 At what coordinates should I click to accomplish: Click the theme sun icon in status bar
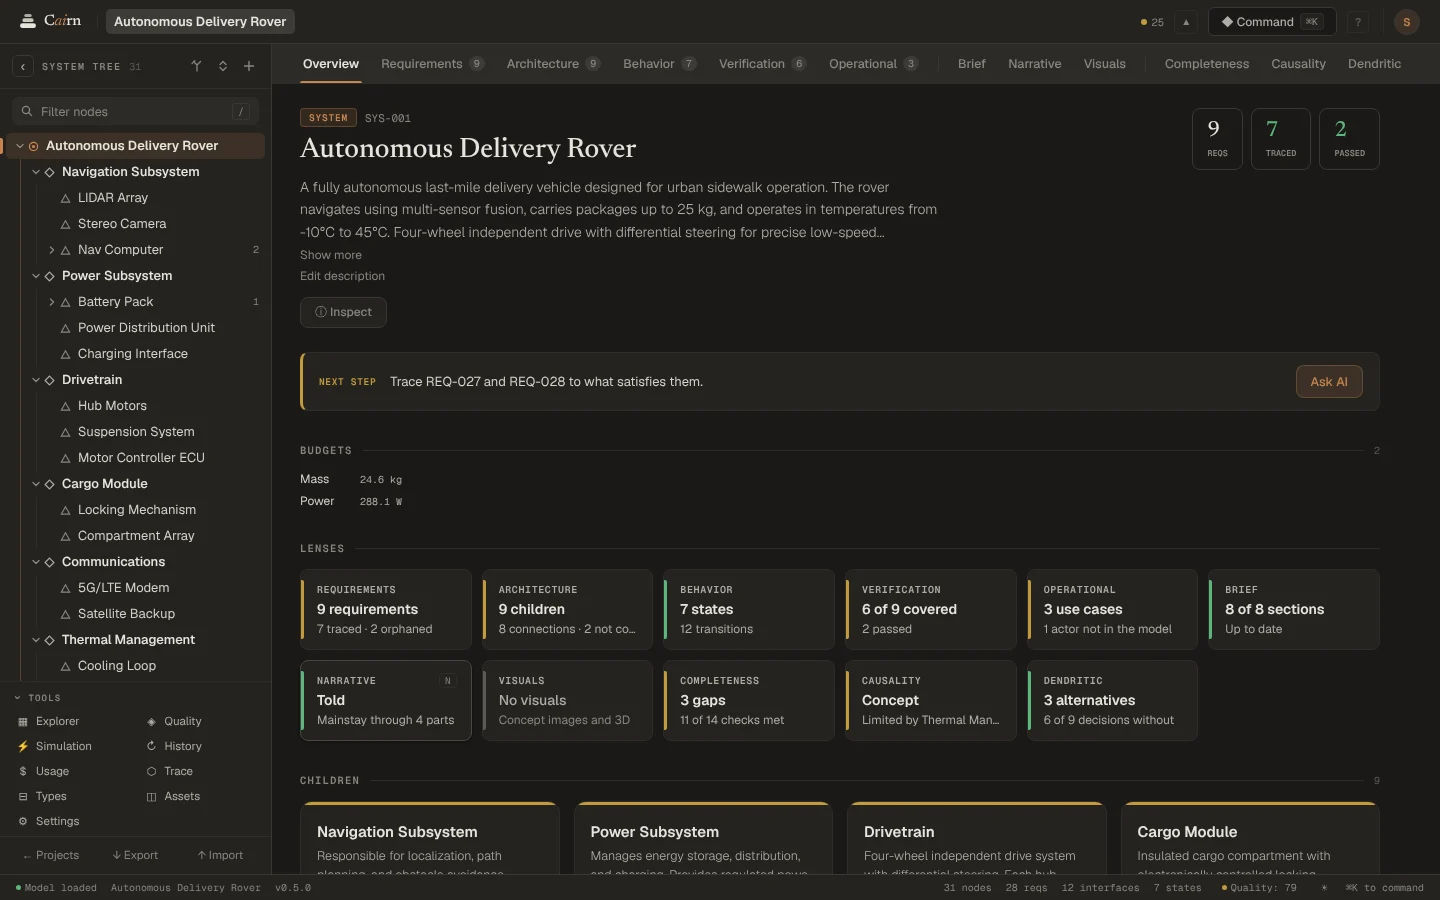(1324, 888)
